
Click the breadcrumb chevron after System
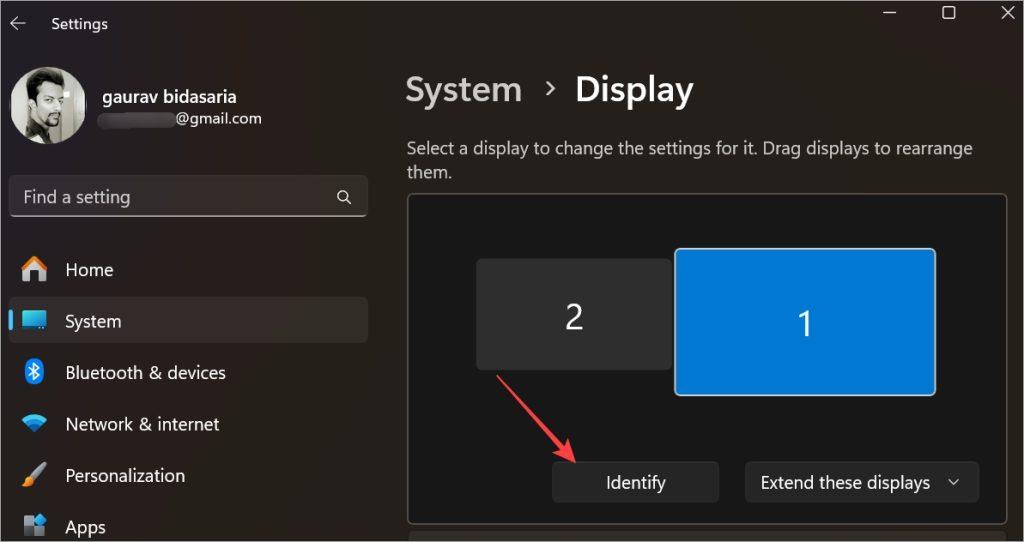pos(551,88)
